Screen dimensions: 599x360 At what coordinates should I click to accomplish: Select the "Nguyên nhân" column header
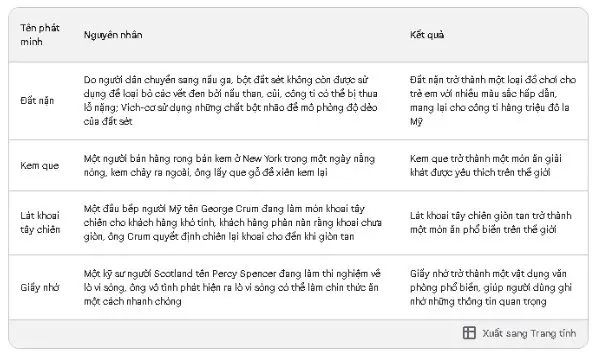(x=113, y=35)
